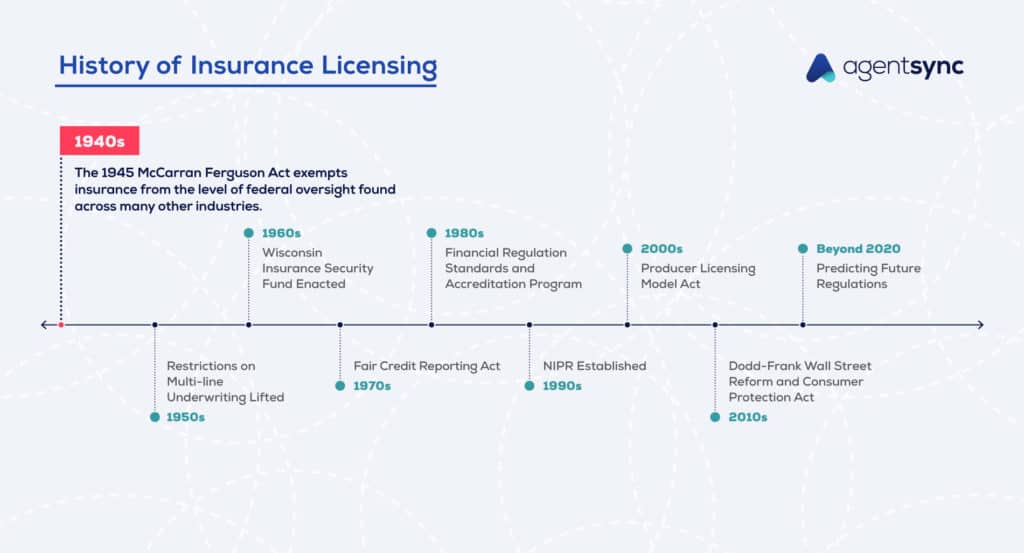Click the red 1940s label box
Viewport: 1024px width, 553px height.
[99, 141]
